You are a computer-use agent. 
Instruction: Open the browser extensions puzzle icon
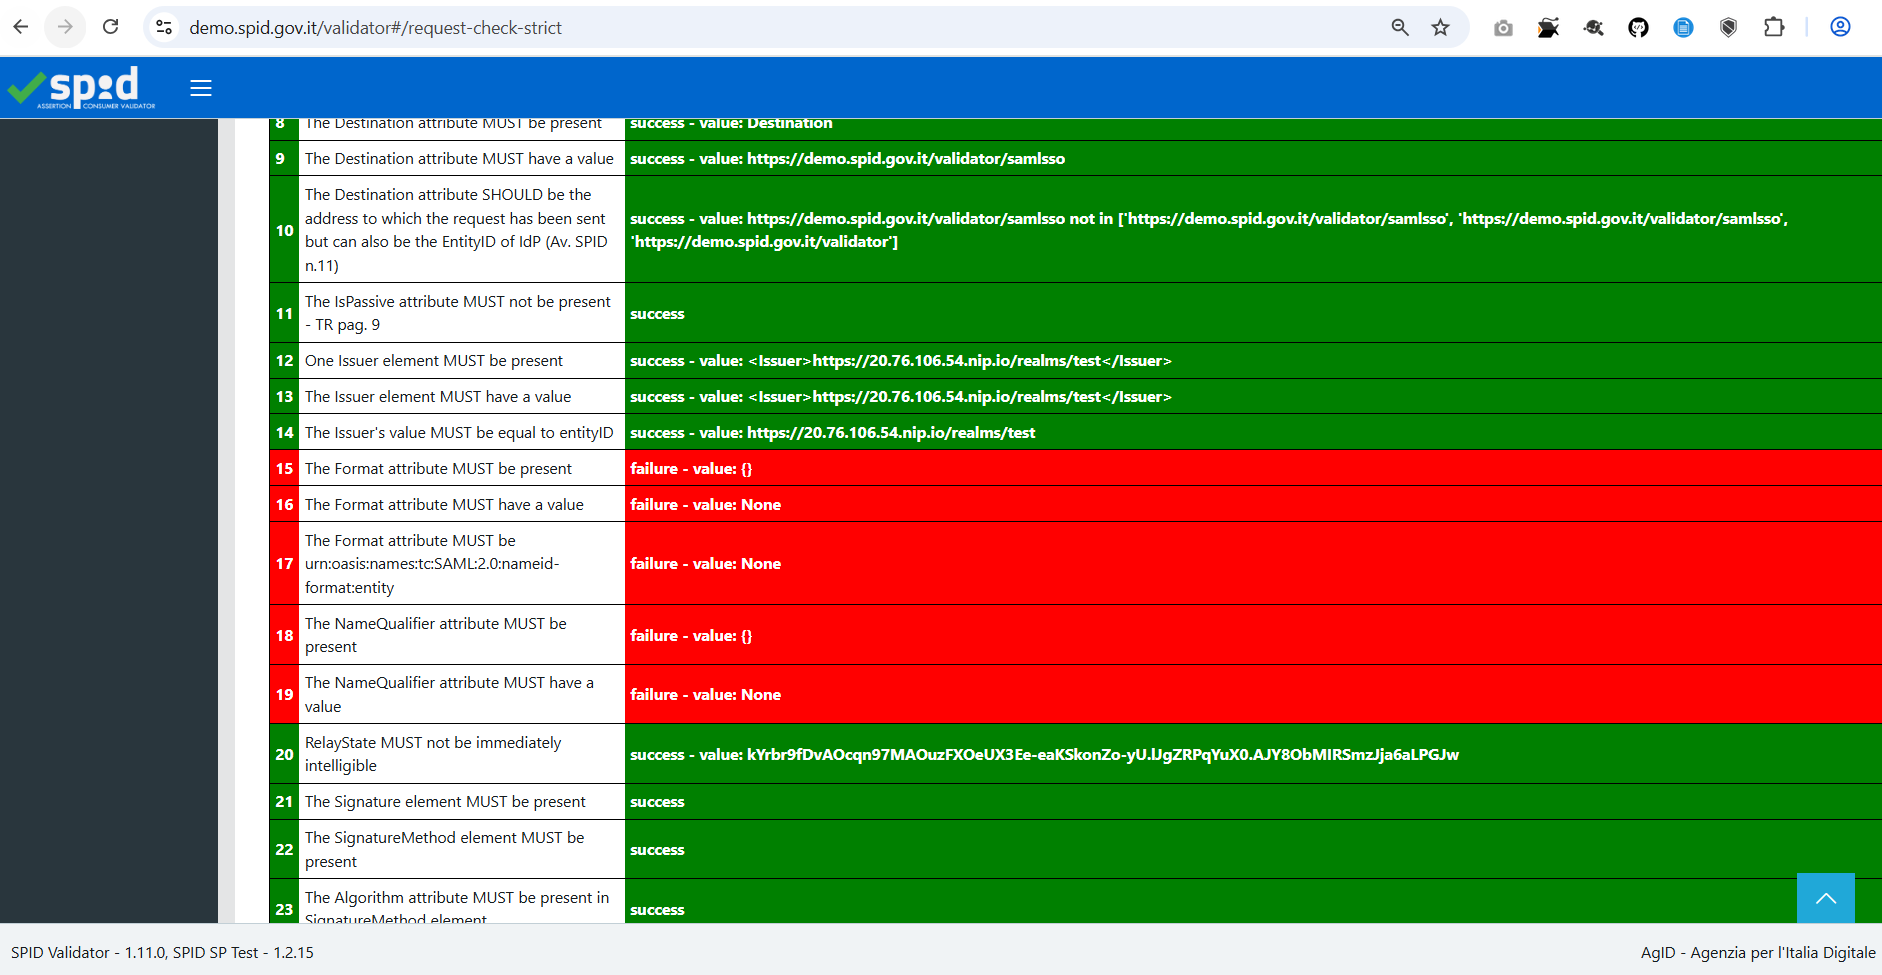1774,27
